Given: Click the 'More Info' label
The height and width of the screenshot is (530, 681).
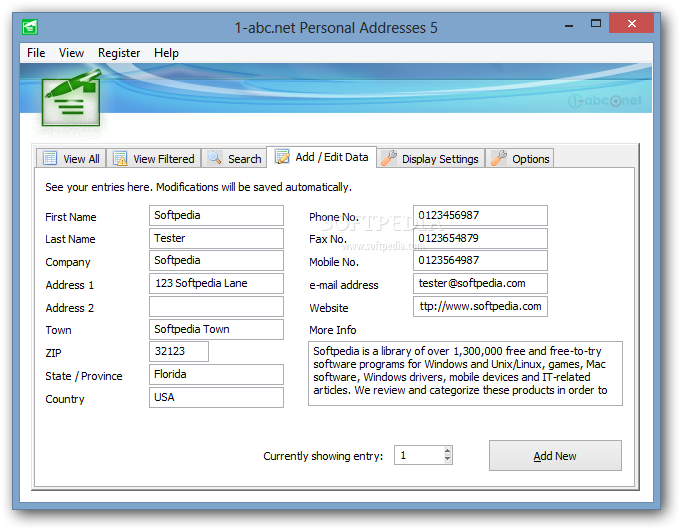Looking at the screenshot, I should click(x=333, y=330).
